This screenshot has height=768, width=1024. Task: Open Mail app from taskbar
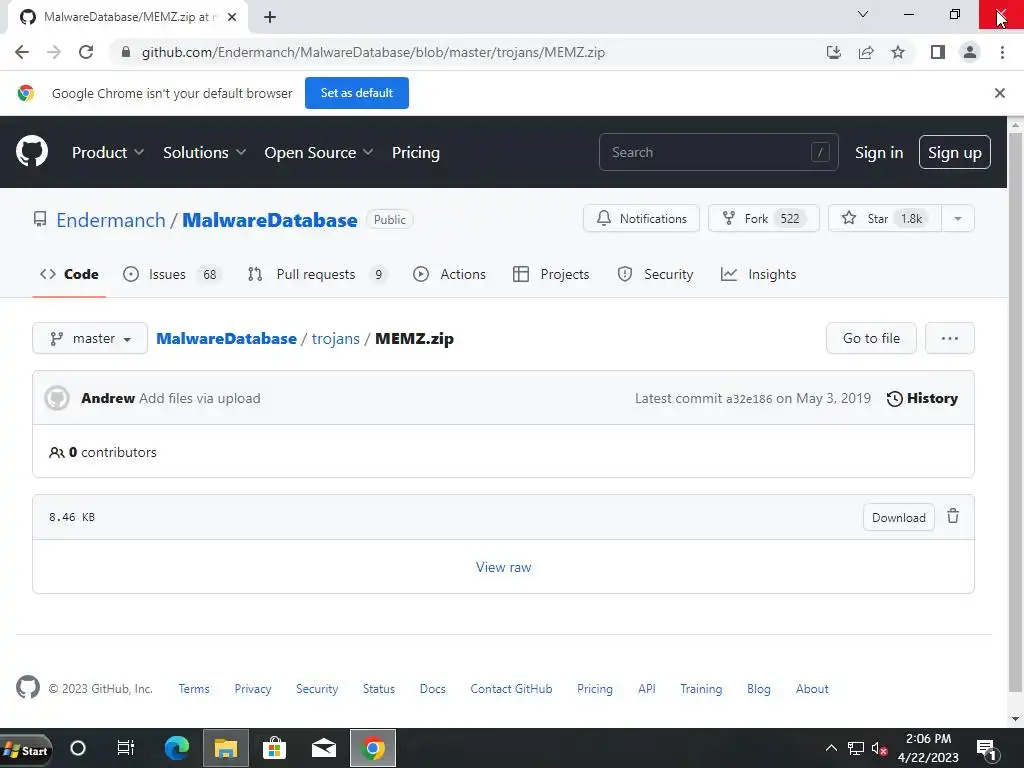(323, 748)
